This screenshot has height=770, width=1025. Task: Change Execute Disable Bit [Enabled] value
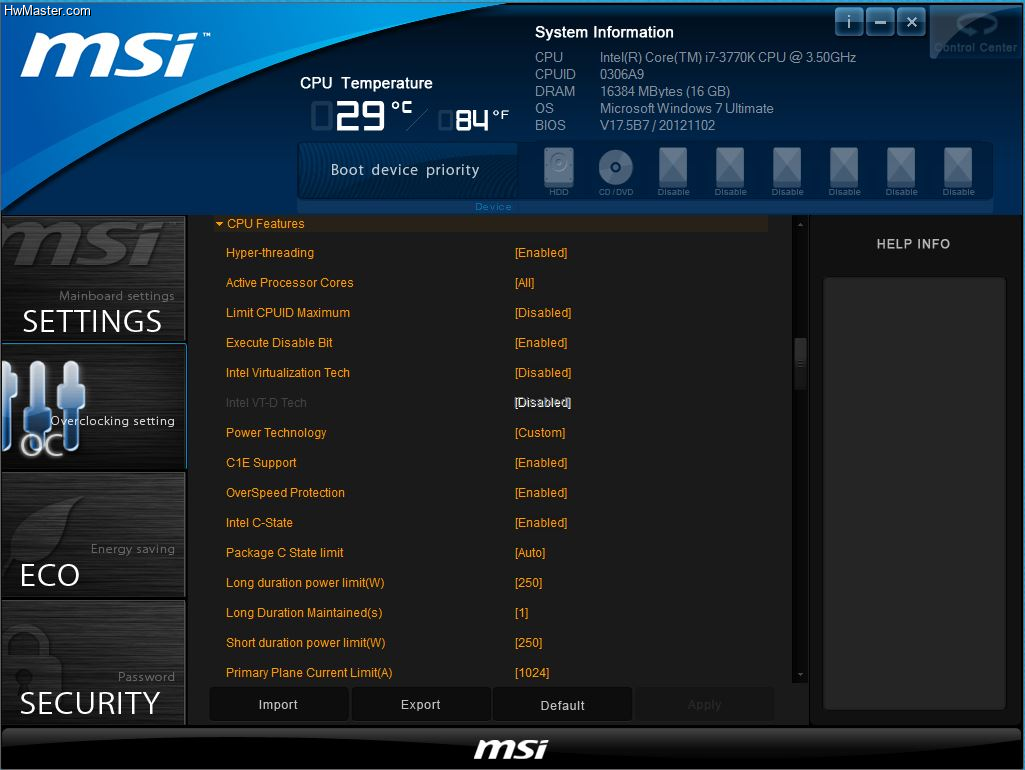coord(541,343)
